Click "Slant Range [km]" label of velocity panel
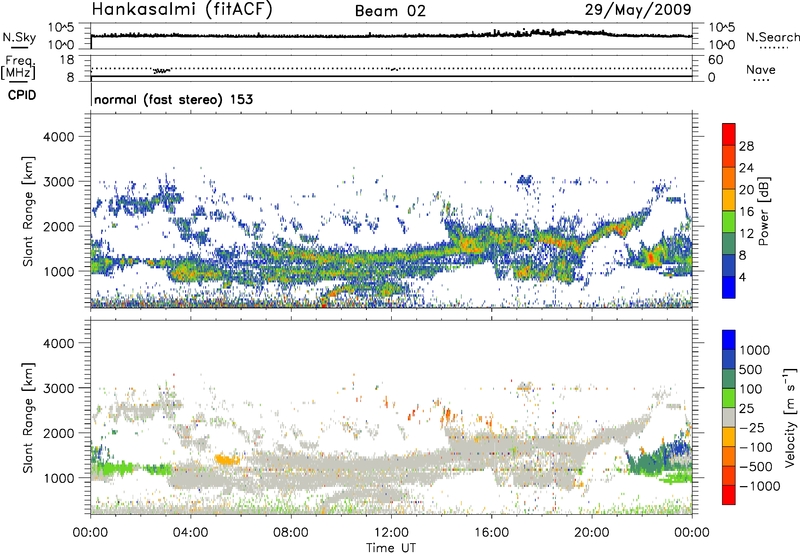 [28, 417]
